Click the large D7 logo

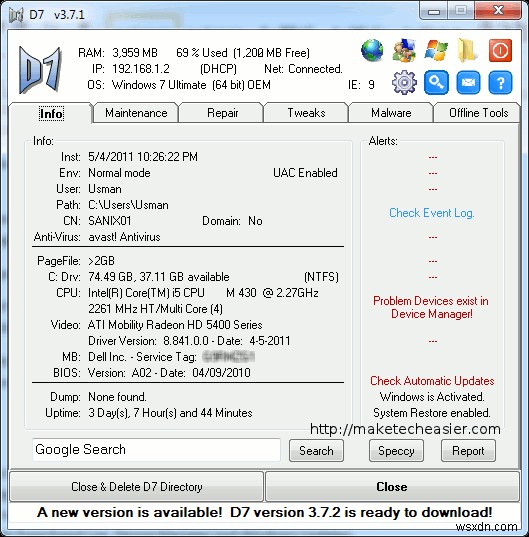[x=40, y=70]
